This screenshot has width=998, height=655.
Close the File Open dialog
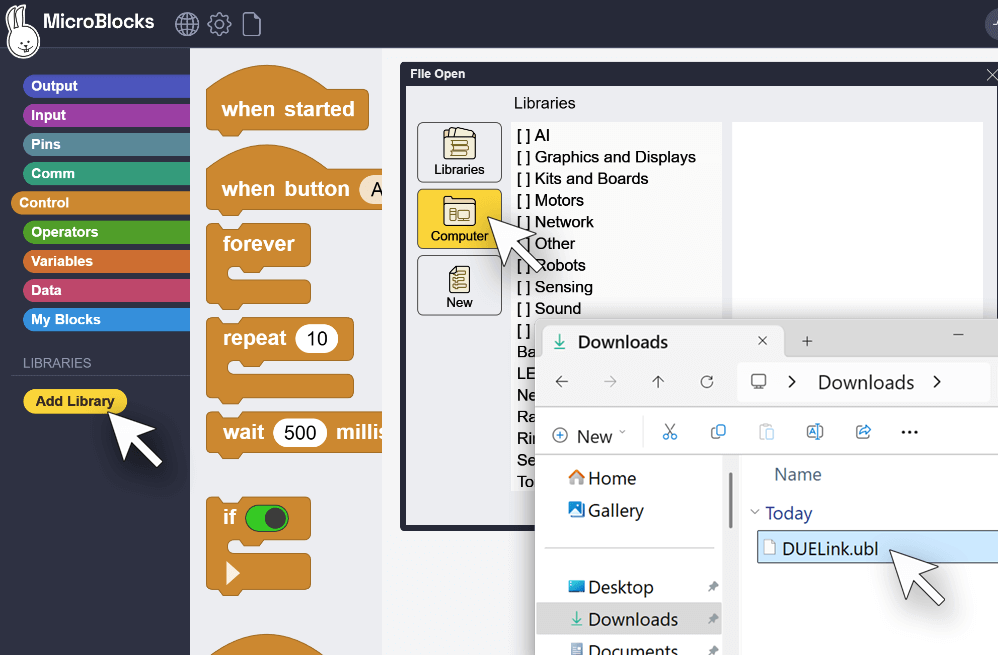(991, 74)
